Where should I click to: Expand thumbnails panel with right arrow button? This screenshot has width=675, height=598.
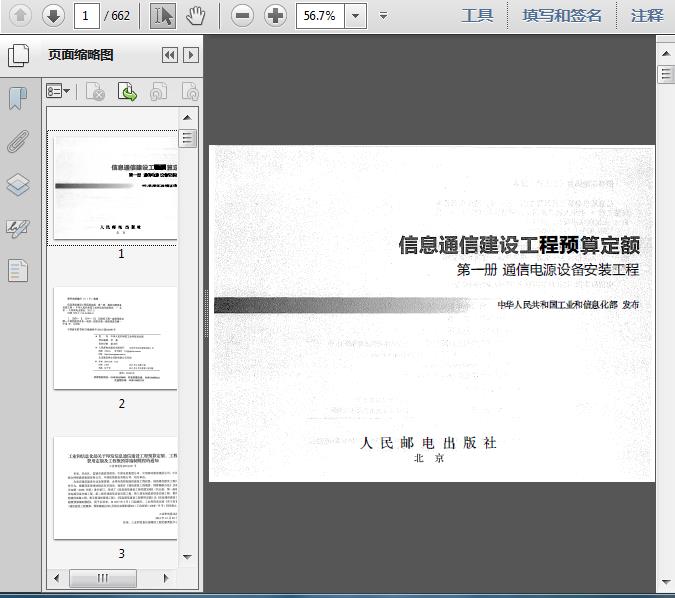(x=191, y=55)
